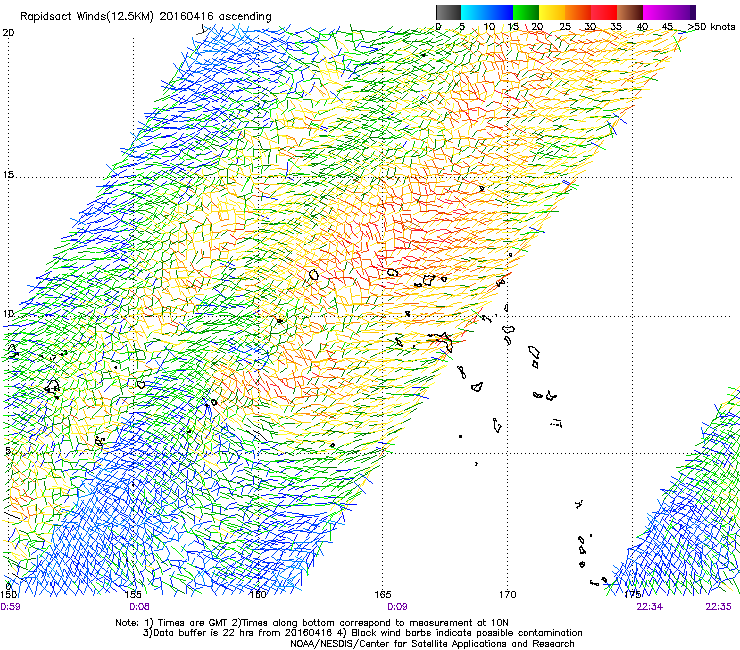
Task: Click the magenta-purple segment of the legend
Action: 669,12
